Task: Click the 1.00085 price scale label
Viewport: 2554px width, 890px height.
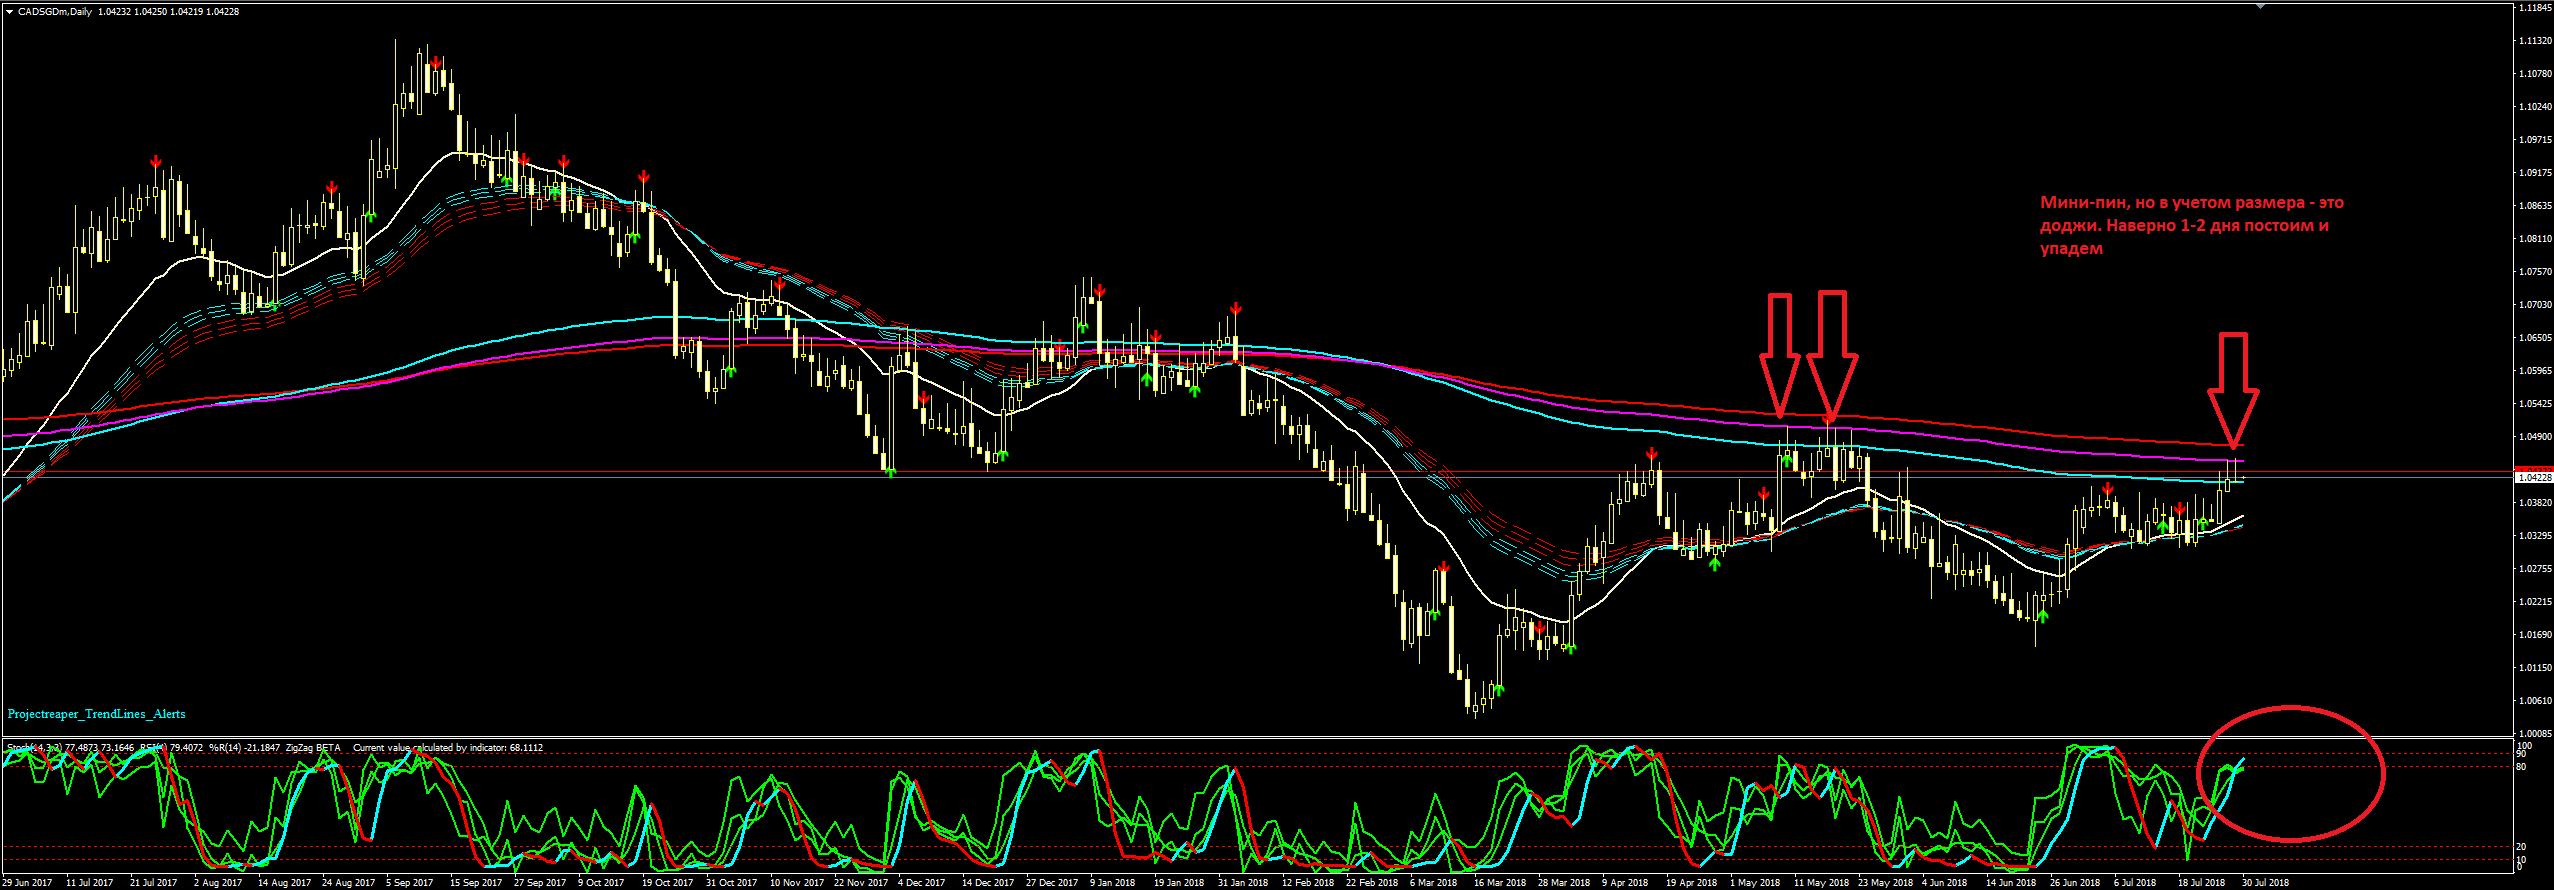Action: coord(2533,734)
